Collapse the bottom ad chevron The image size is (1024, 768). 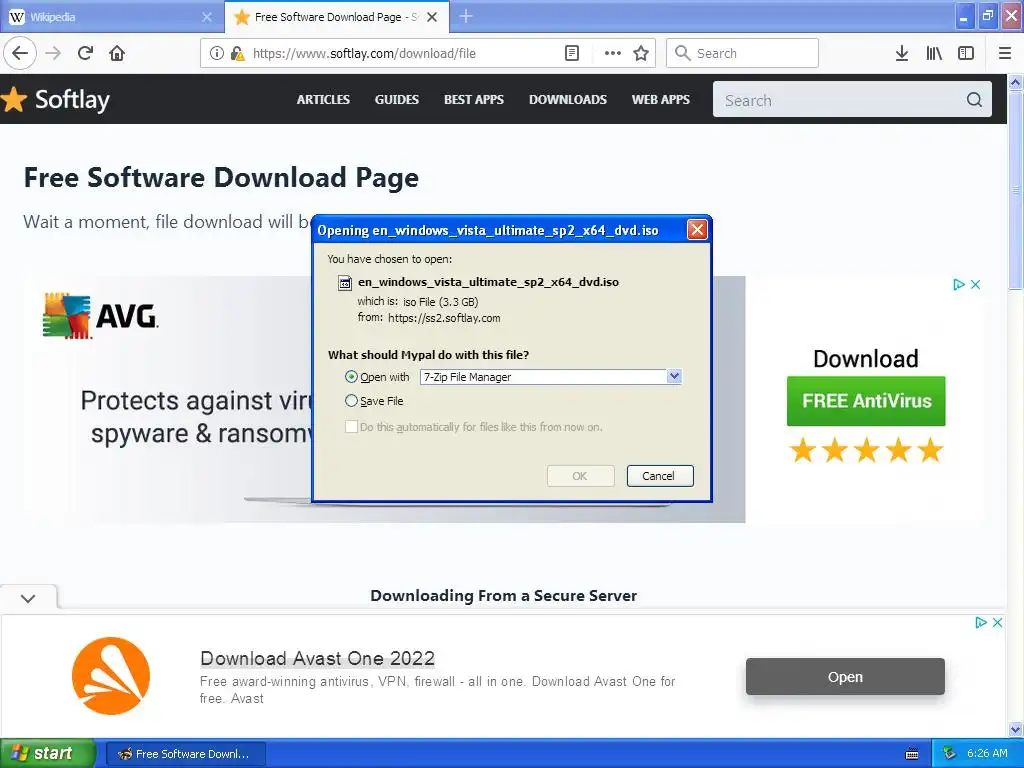click(28, 598)
